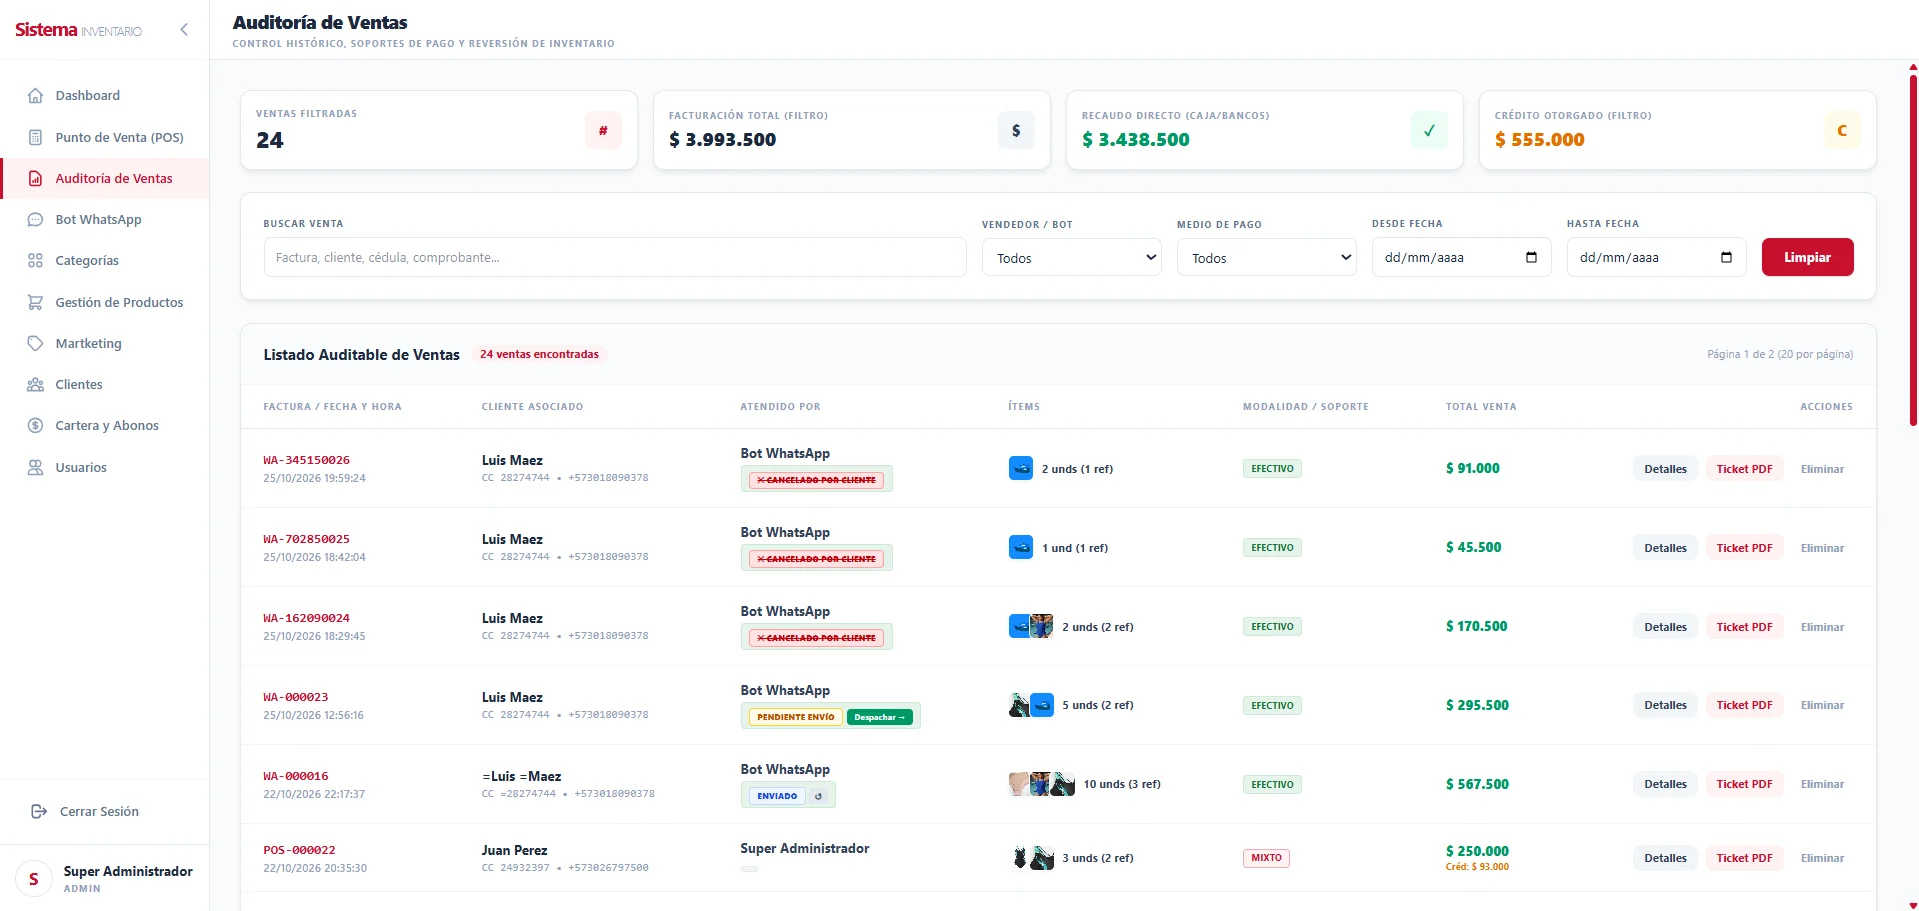
Task: Click the ENVIADO badge on WA-000016
Action: (x=777, y=796)
